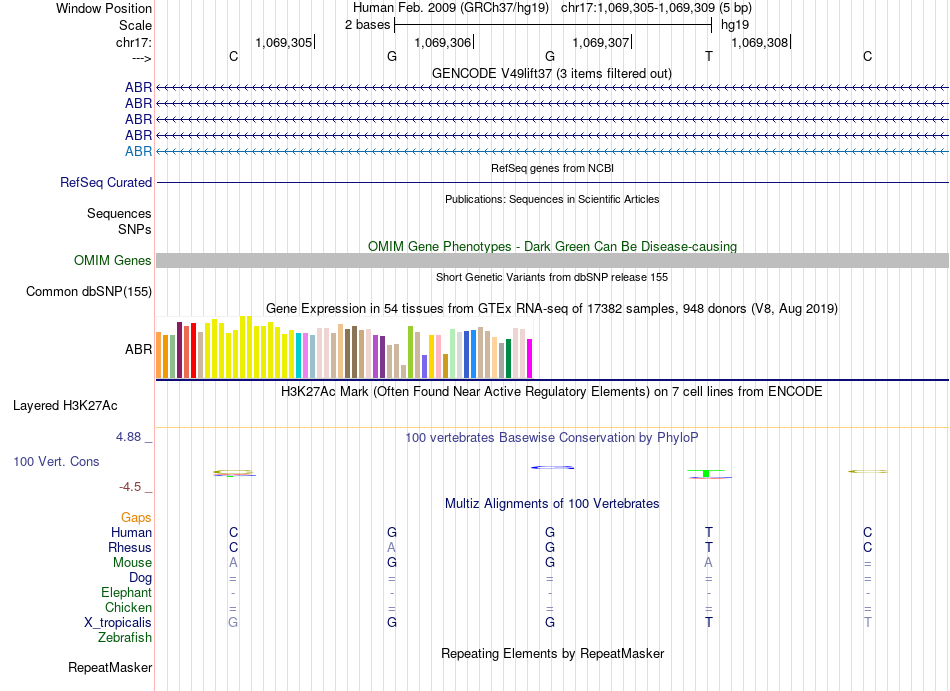Click the dark green bar in GTEx chart
950x691 pixels.
tap(508, 359)
